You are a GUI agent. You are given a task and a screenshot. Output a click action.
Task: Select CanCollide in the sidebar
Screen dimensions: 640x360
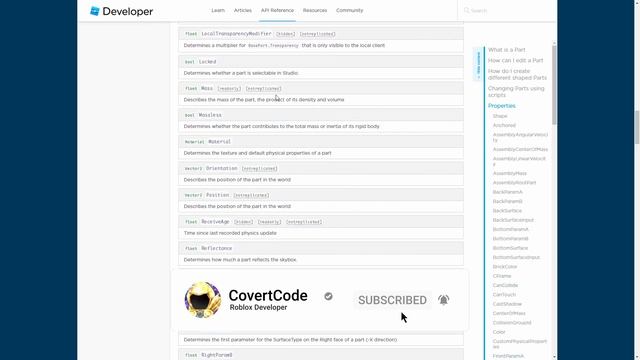[x=505, y=285]
